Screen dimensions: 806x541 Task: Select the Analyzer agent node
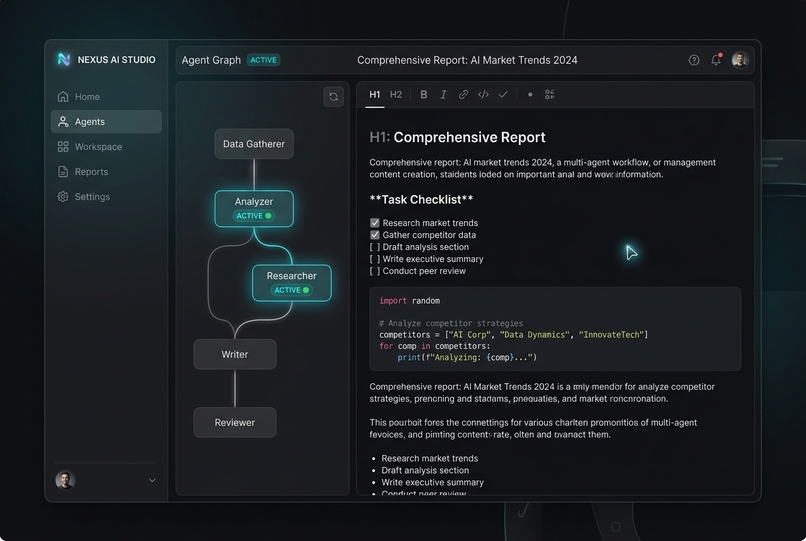(254, 208)
